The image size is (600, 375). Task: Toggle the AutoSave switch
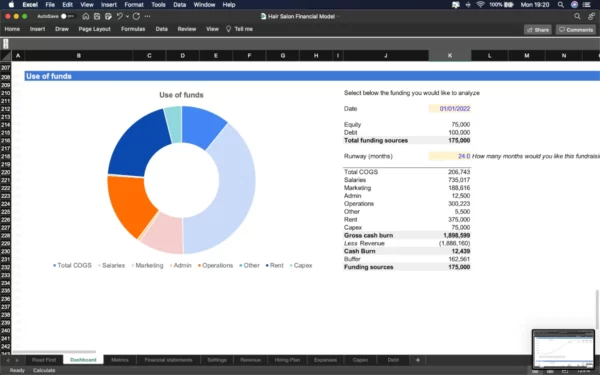click(67, 16)
